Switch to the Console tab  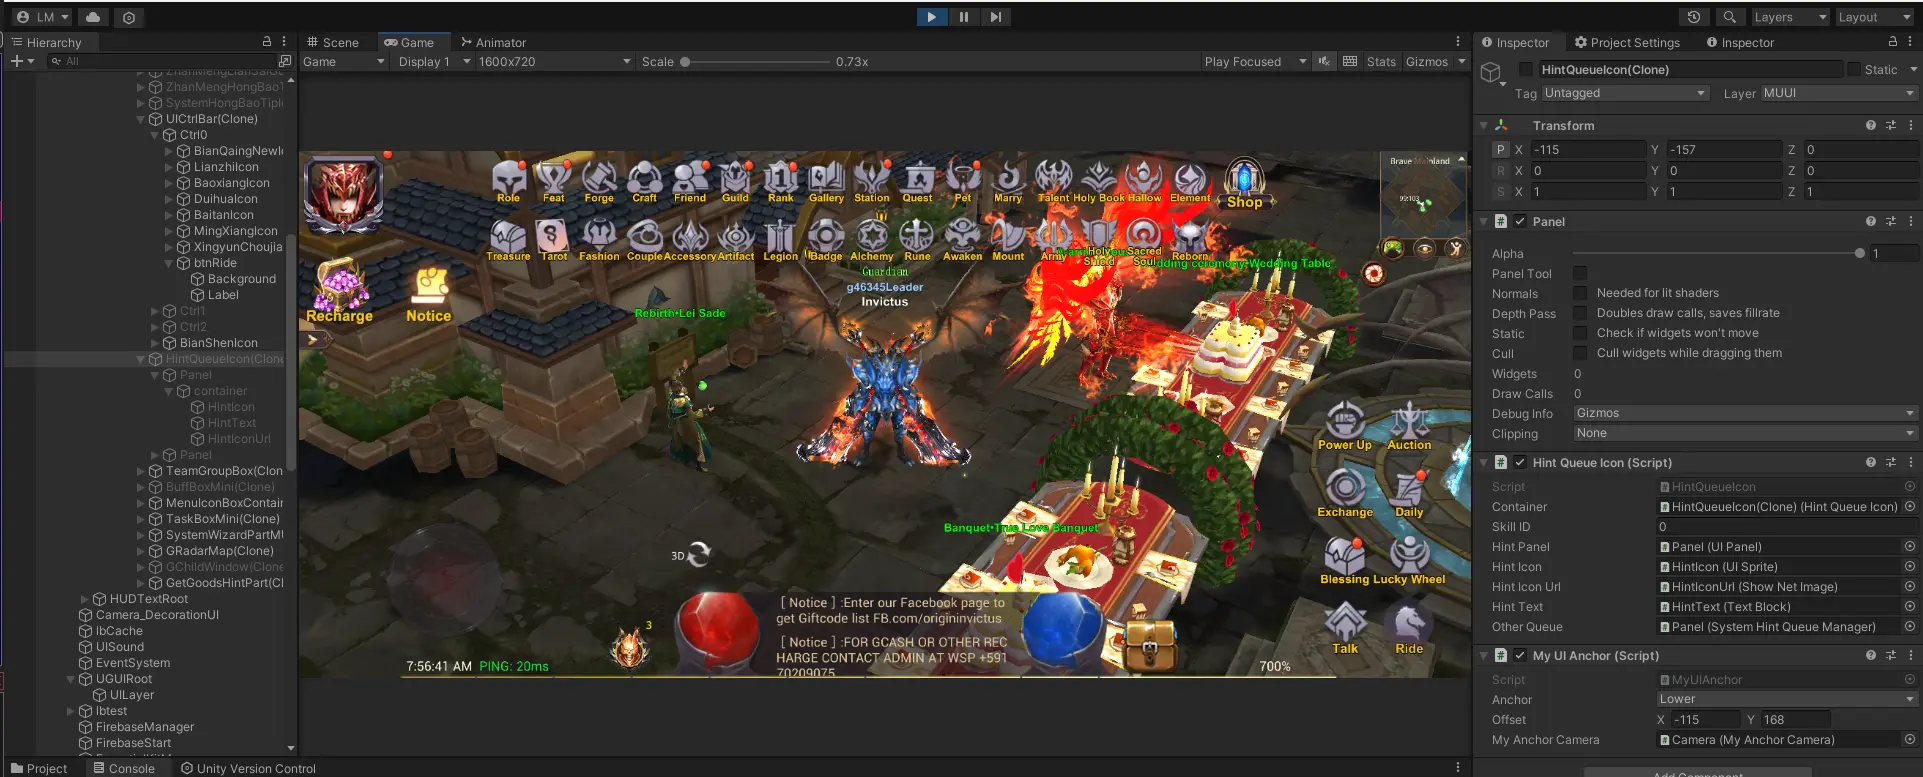124,768
